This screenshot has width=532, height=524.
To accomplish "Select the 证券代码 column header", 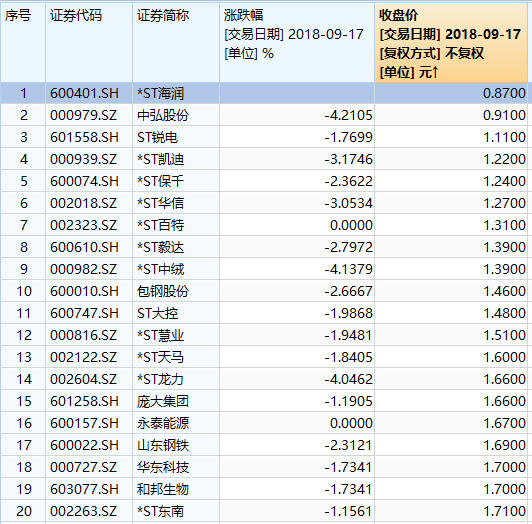I will (89, 43).
